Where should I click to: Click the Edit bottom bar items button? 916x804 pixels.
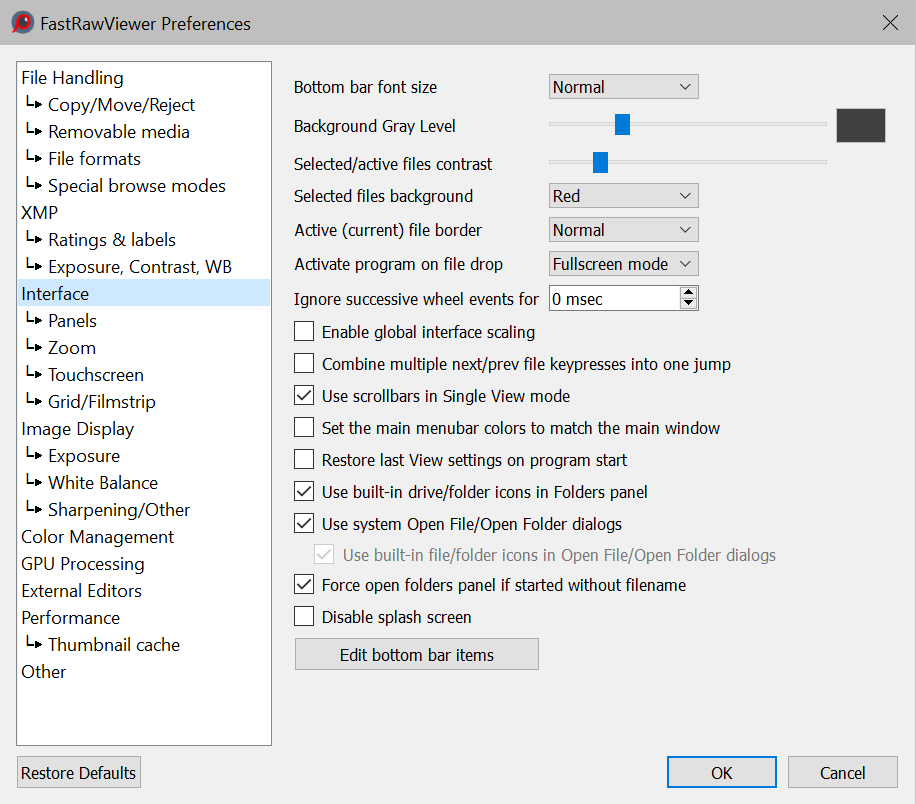(416, 655)
